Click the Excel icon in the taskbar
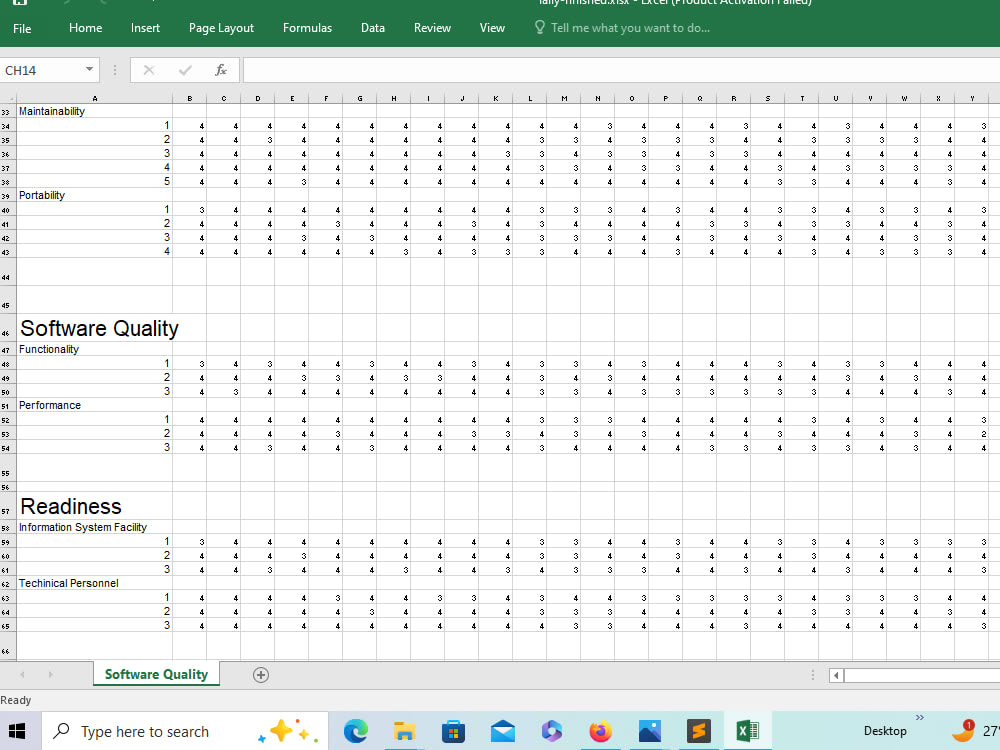 click(x=747, y=731)
